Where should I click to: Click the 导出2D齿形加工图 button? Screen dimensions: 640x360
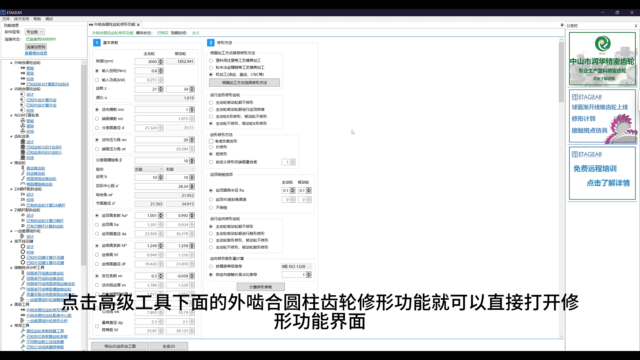tap(120, 346)
